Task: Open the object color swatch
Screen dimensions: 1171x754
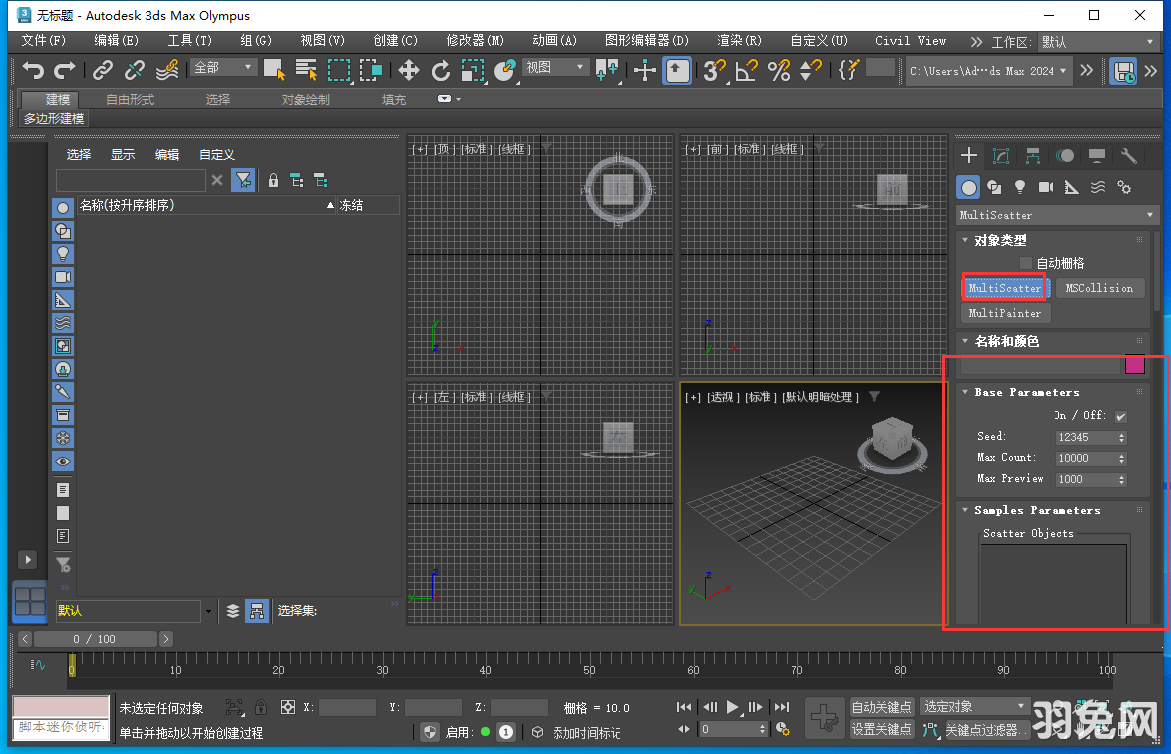Action: click(1135, 364)
